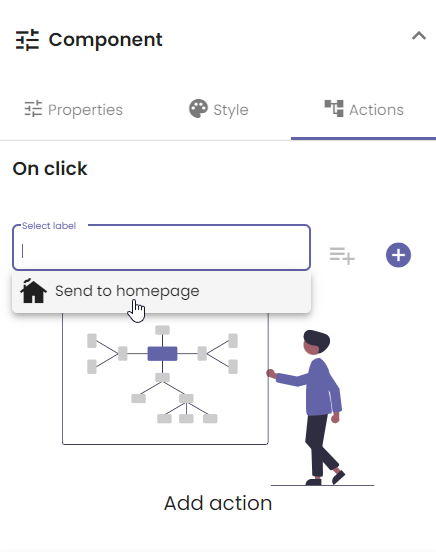Click the purple center node in the diagram
The height and width of the screenshot is (552, 436).
click(x=162, y=353)
